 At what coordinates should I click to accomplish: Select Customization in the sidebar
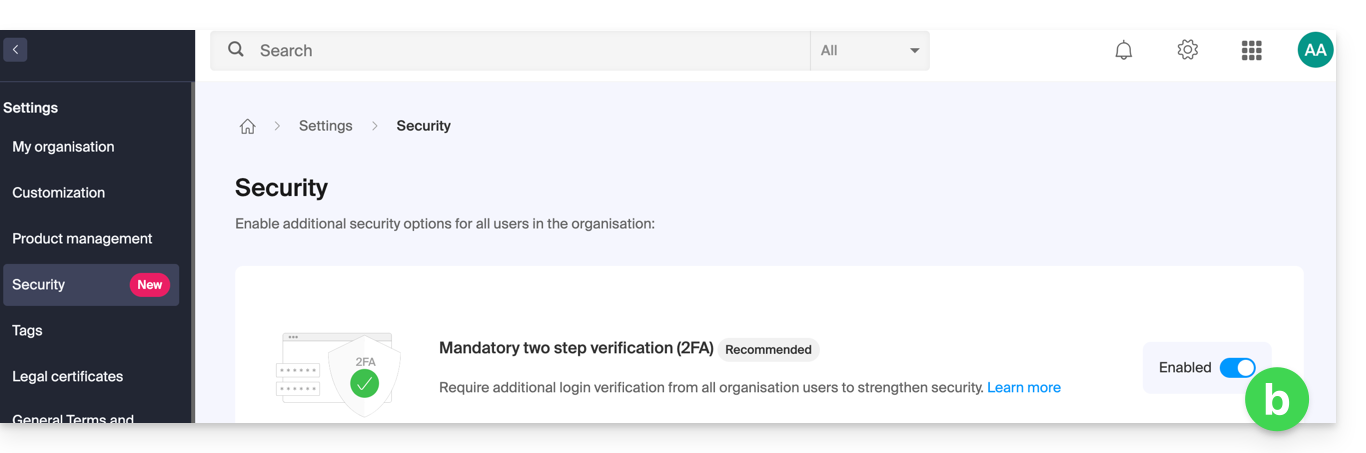pos(58,193)
